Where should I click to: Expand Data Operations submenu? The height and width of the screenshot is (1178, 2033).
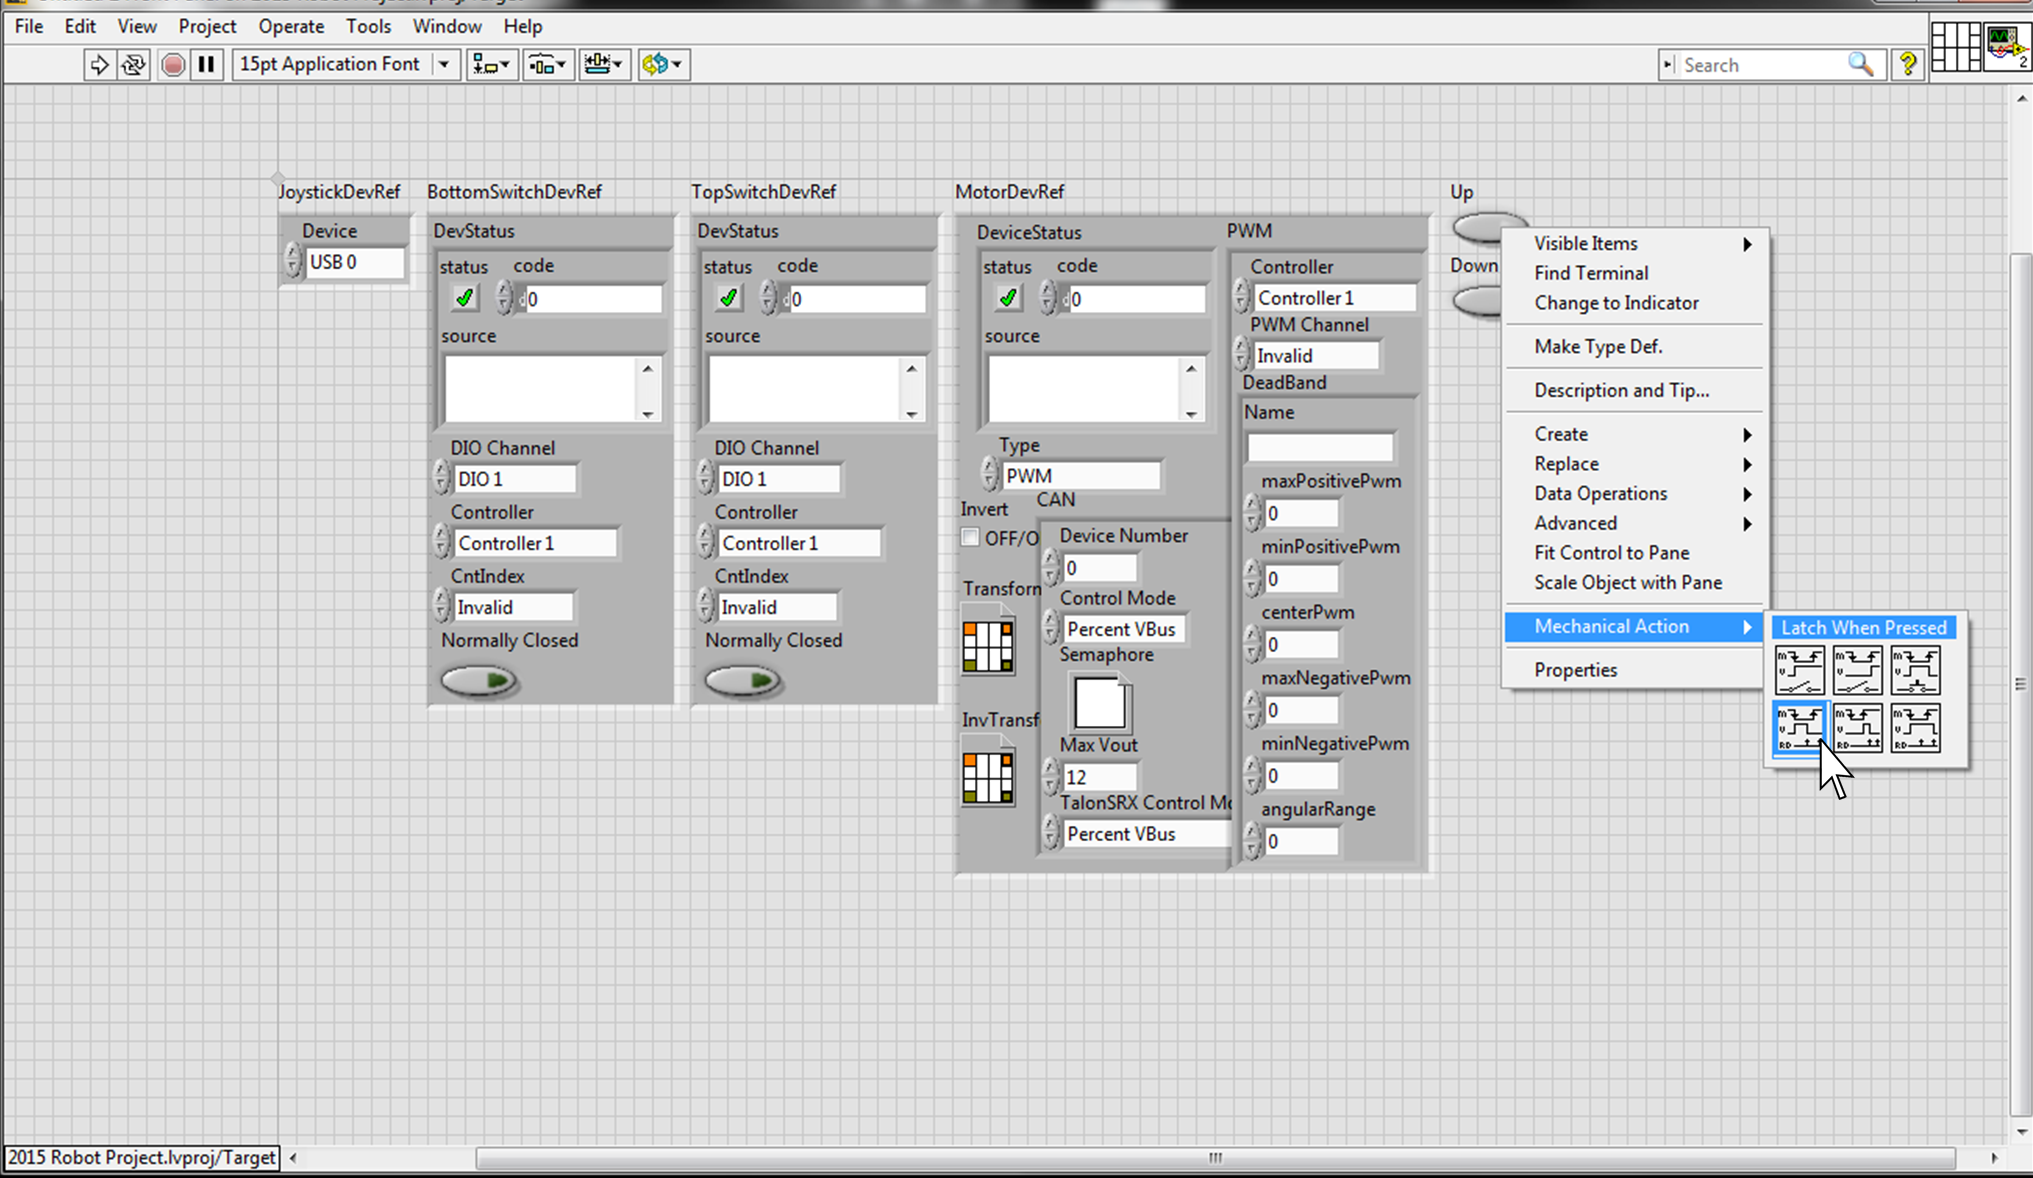(x=1634, y=494)
